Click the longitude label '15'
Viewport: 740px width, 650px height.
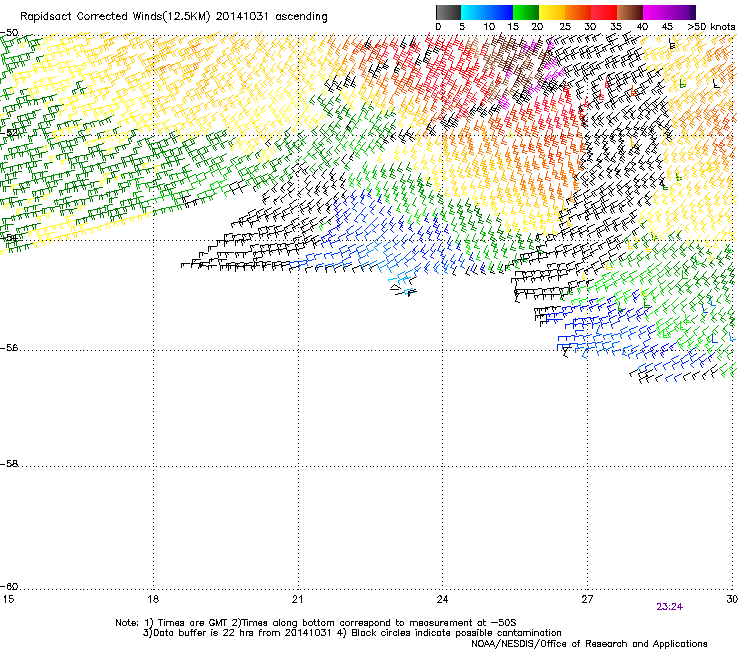(x=8, y=599)
